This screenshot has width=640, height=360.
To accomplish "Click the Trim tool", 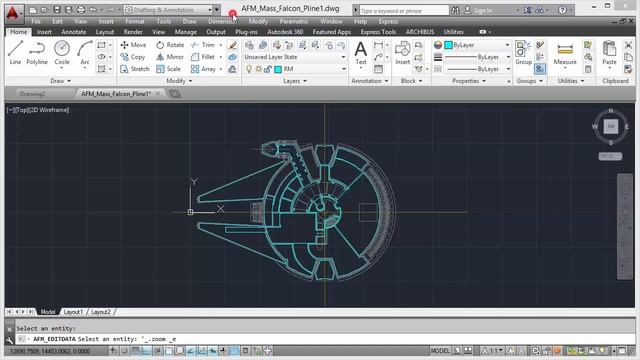I will click(x=203, y=45).
